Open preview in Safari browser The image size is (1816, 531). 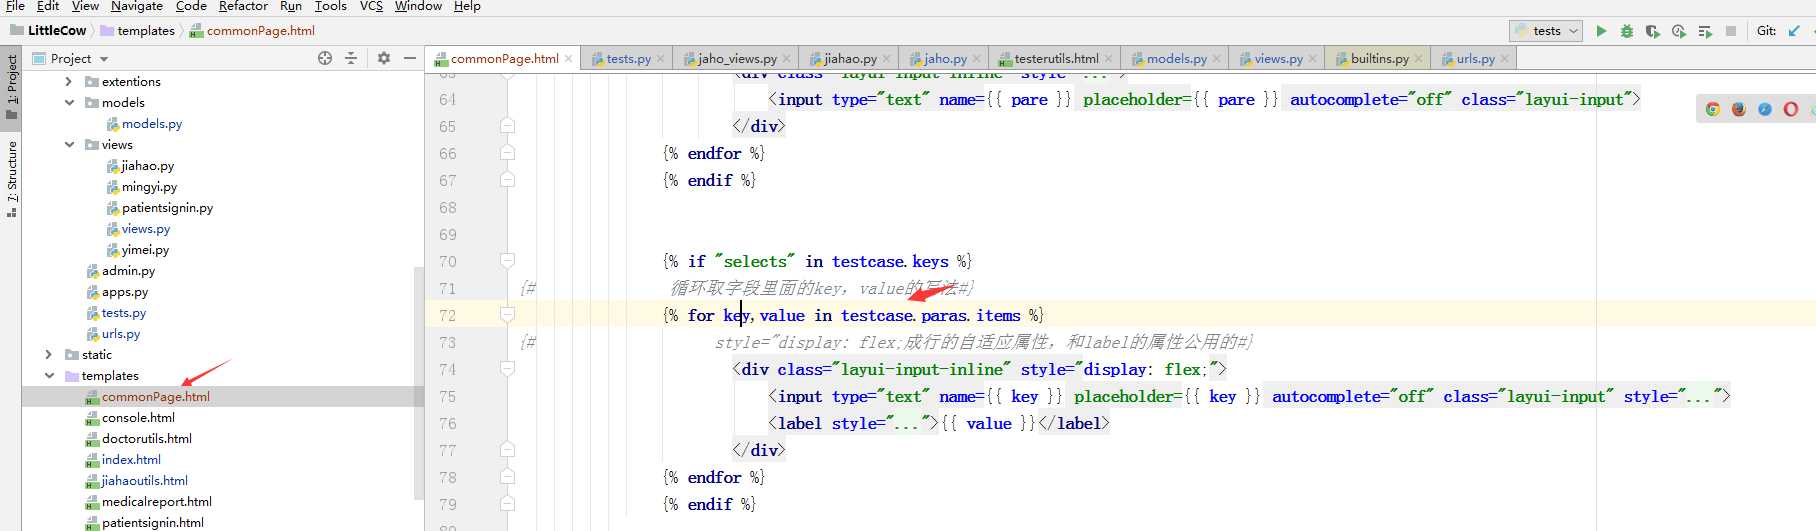(x=1765, y=109)
